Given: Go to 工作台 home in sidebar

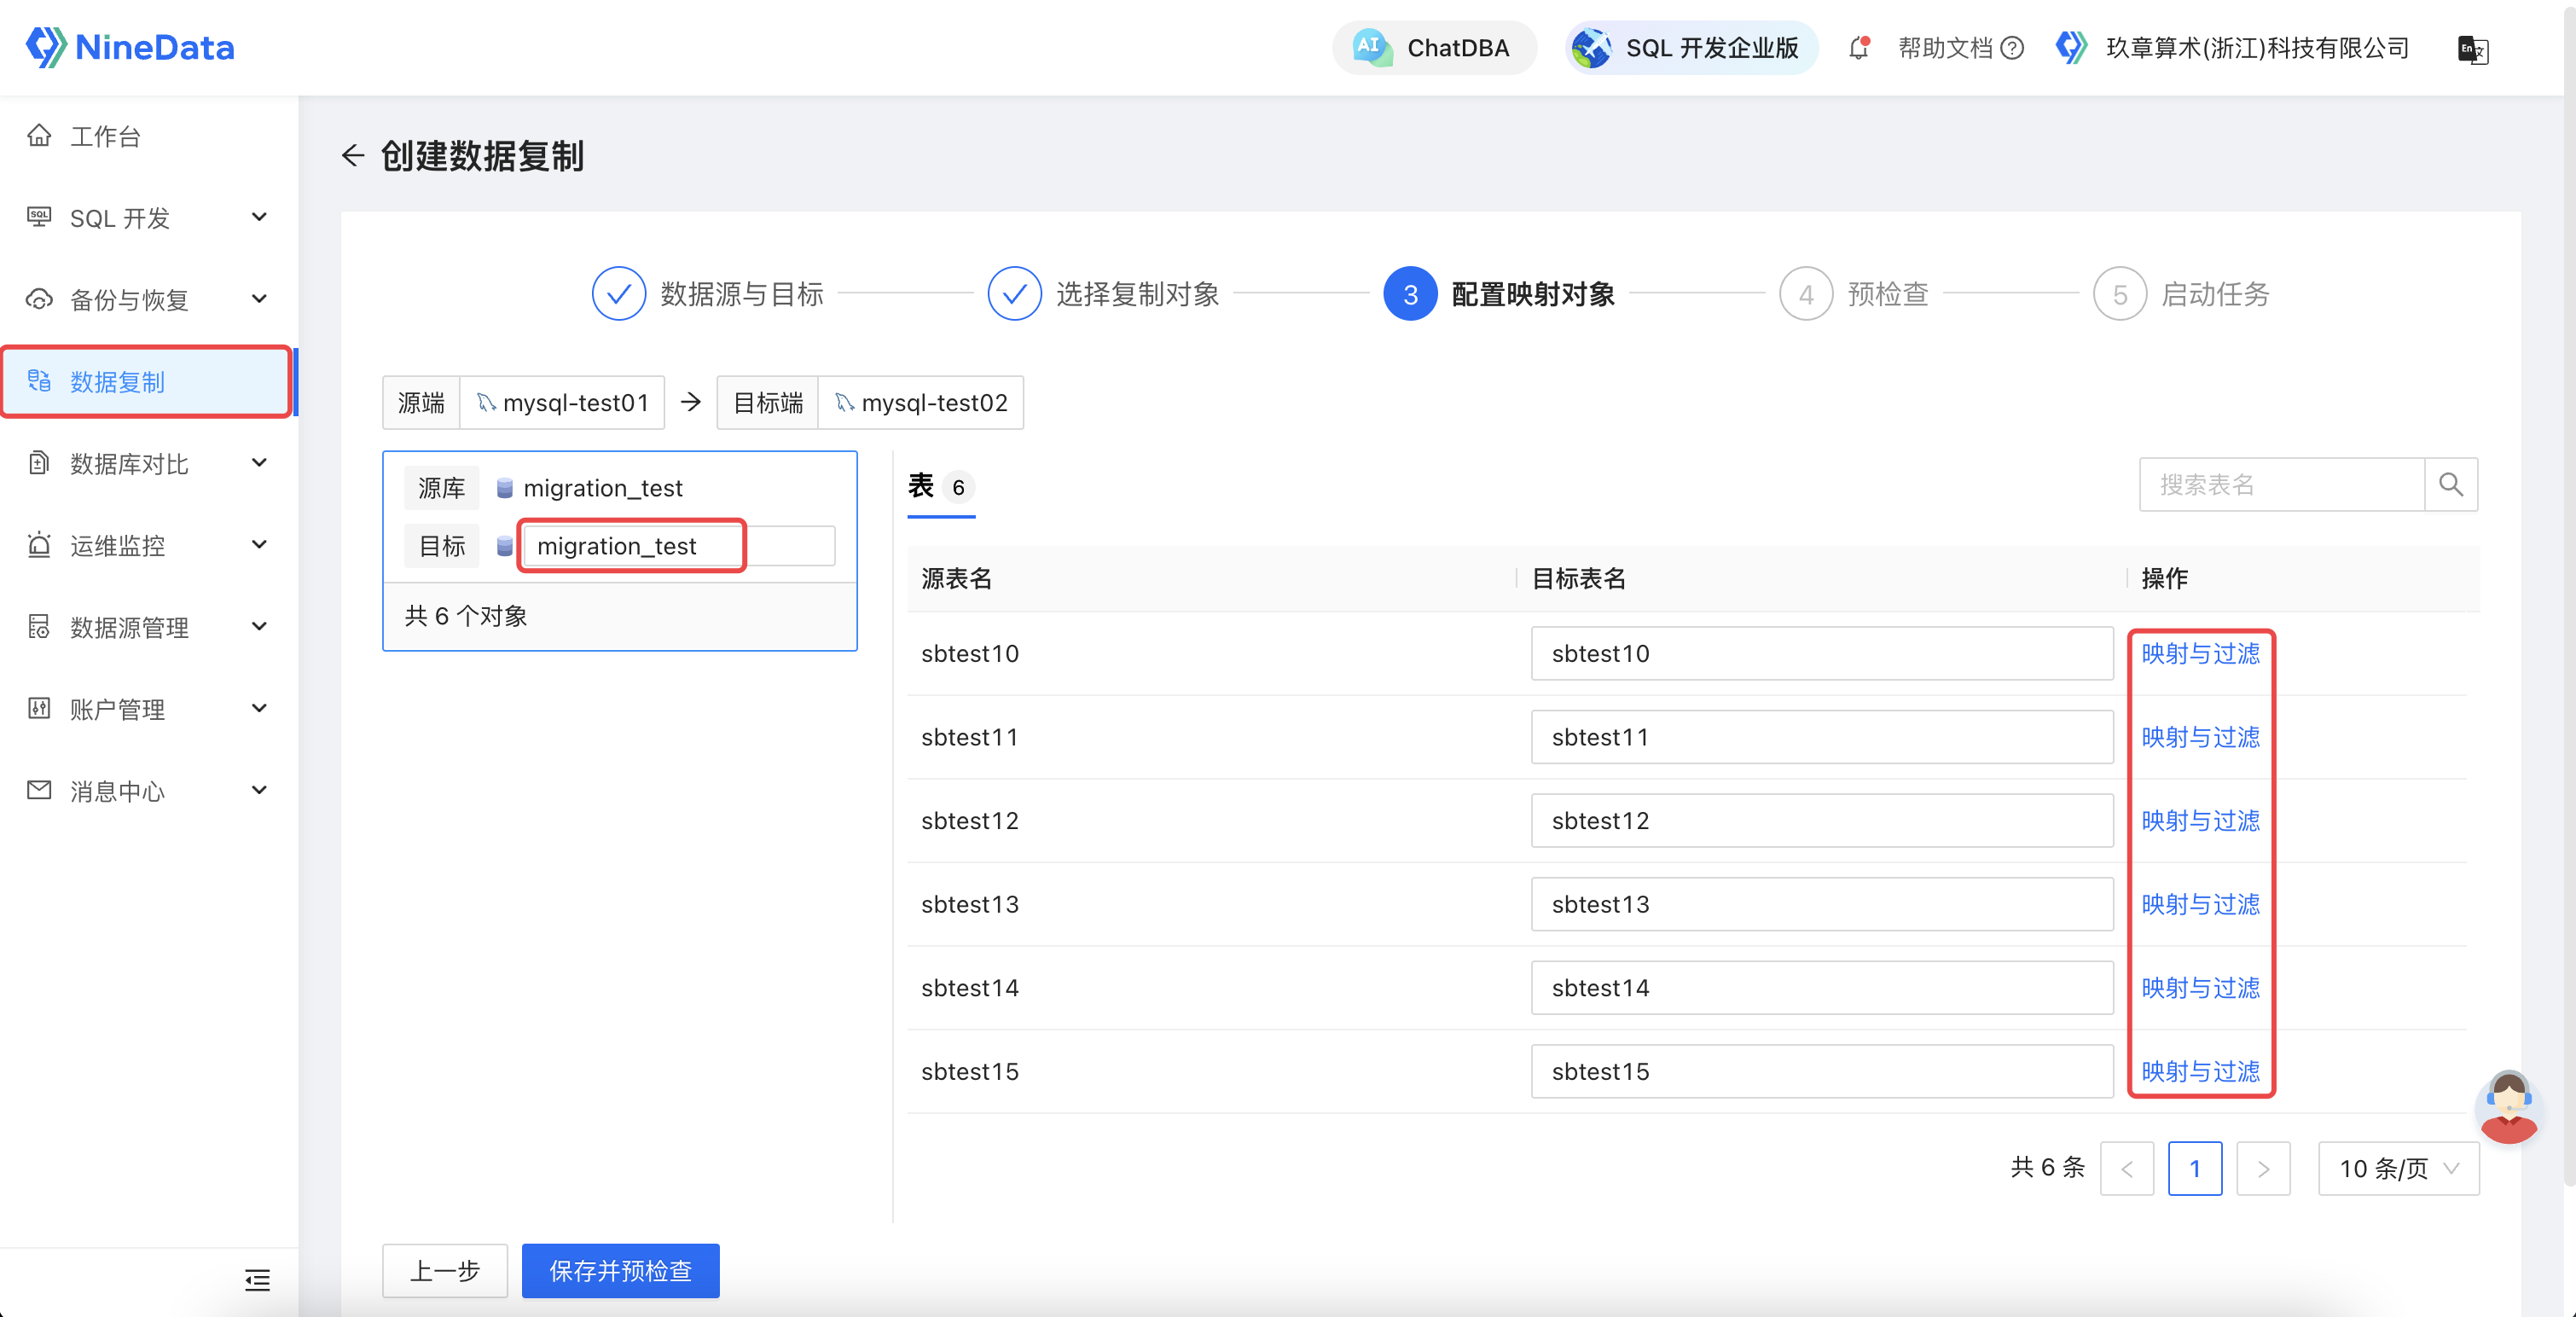Looking at the screenshot, I should pos(105,136).
